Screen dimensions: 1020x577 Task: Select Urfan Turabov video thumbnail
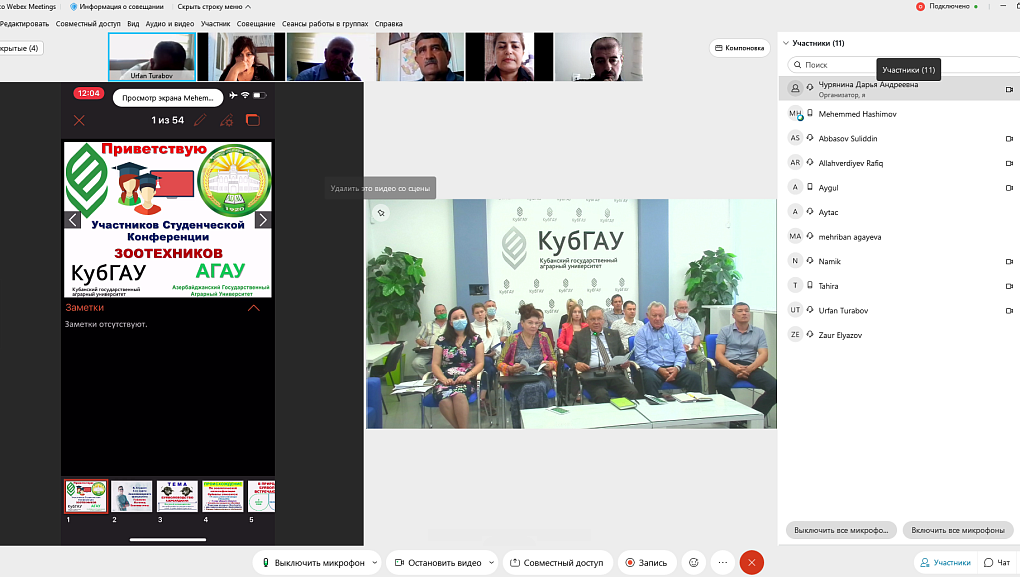pyautogui.click(x=152, y=57)
